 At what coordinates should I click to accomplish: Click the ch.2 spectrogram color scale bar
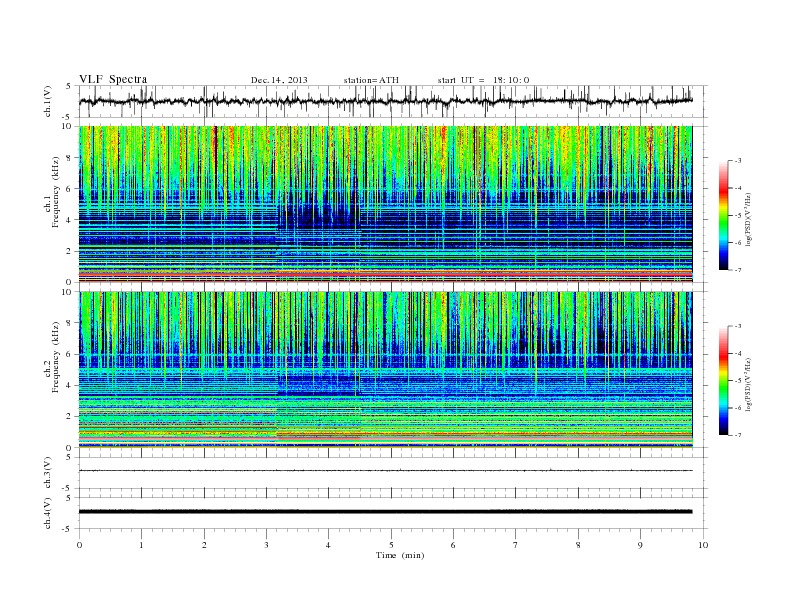tap(723, 380)
